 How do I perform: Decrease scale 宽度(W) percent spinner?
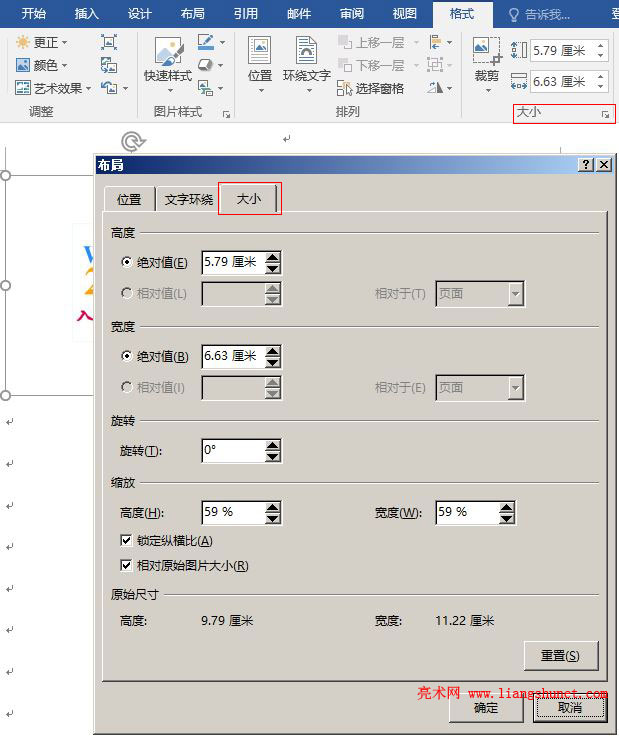coord(507,519)
